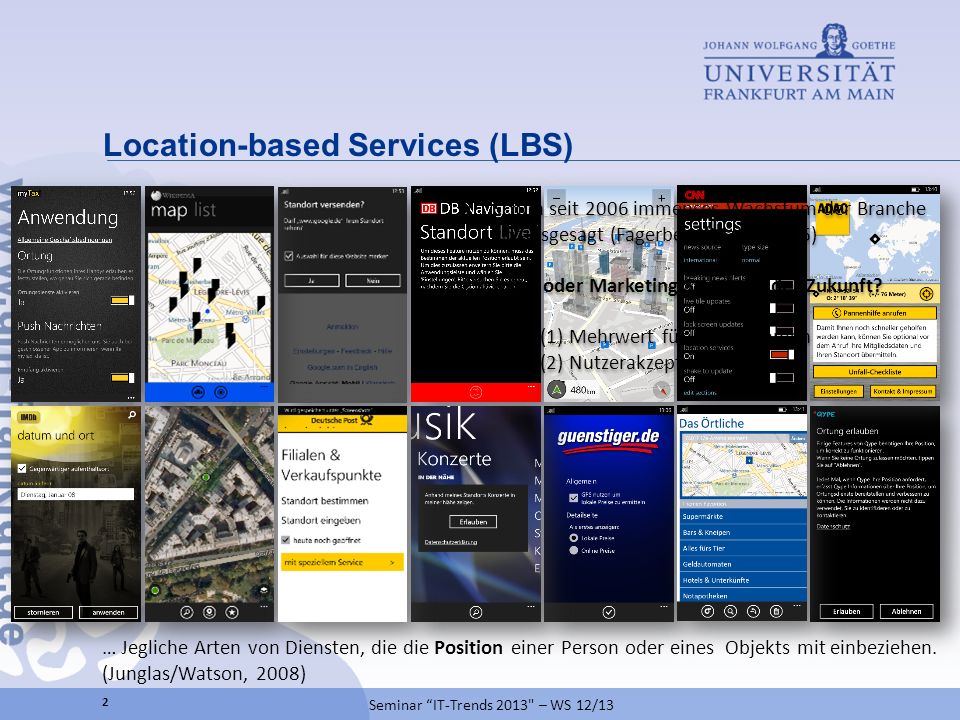Switch to the Wikipedia 'map' tab

coord(169,209)
